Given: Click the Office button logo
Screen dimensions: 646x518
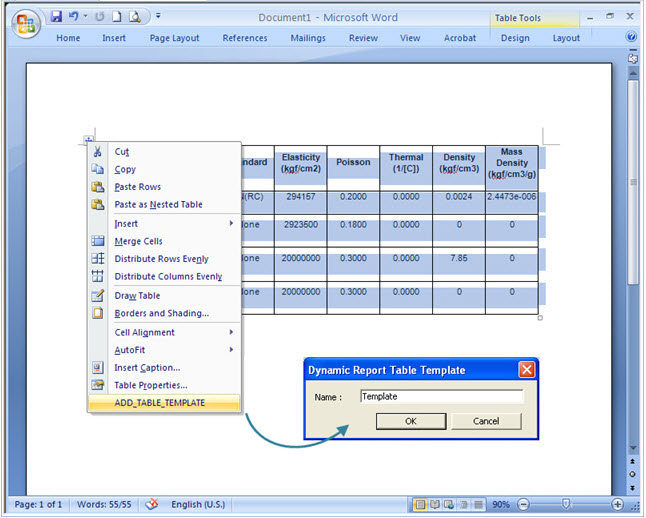Looking at the screenshot, I should pos(25,24).
